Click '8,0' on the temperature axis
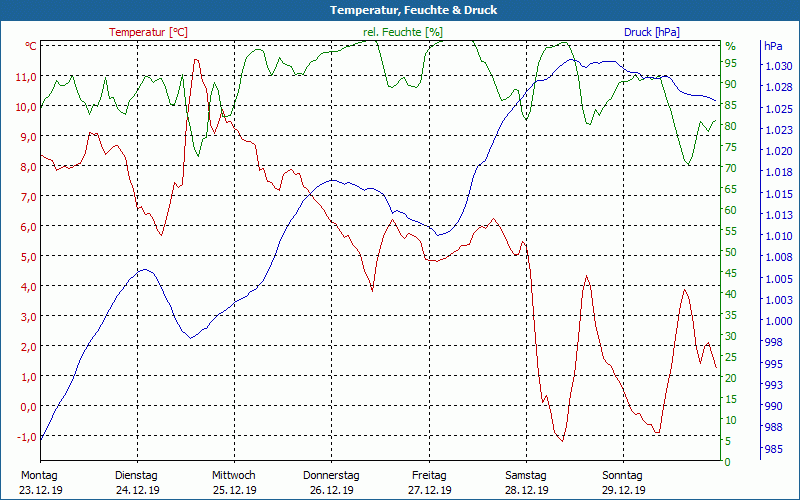The width and height of the screenshot is (800, 500). 29,167
